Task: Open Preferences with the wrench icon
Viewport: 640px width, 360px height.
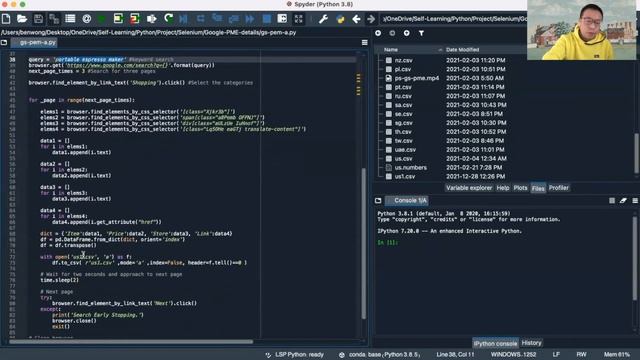Action: pos(323,19)
